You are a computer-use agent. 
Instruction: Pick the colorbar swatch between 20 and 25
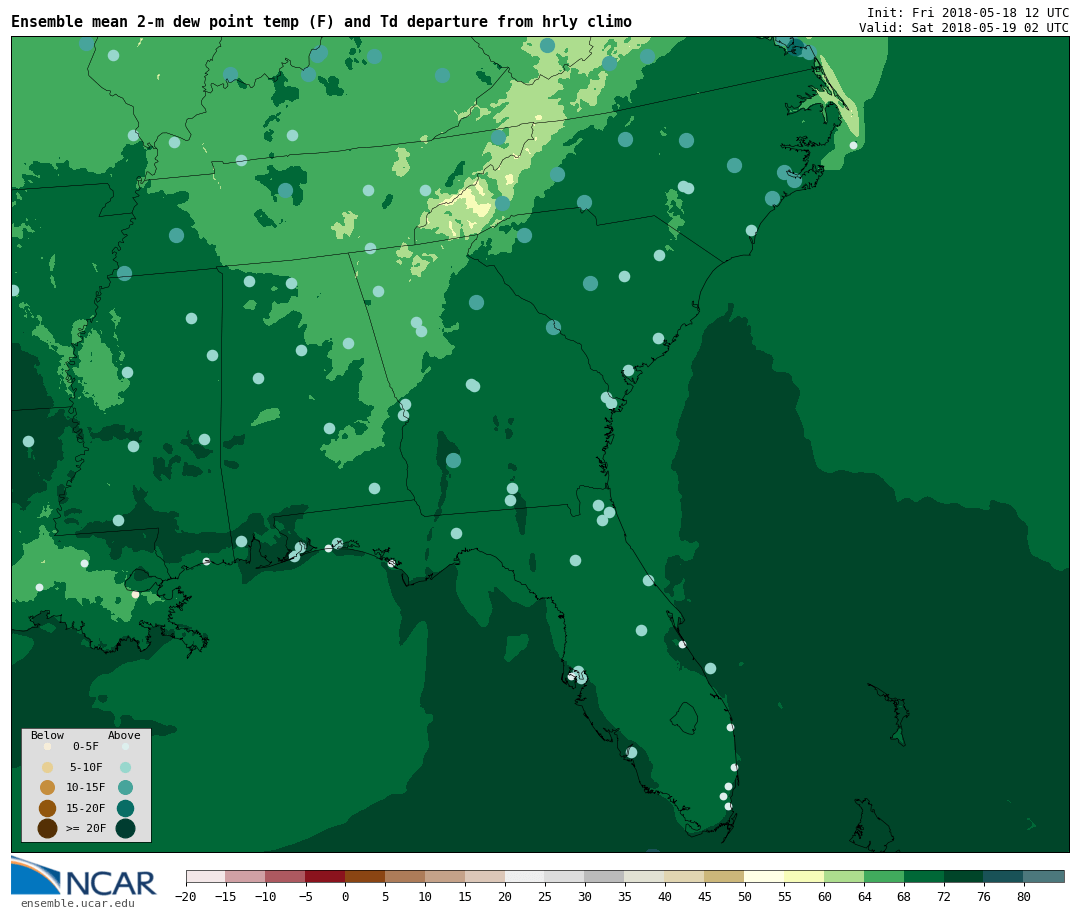(526, 876)
